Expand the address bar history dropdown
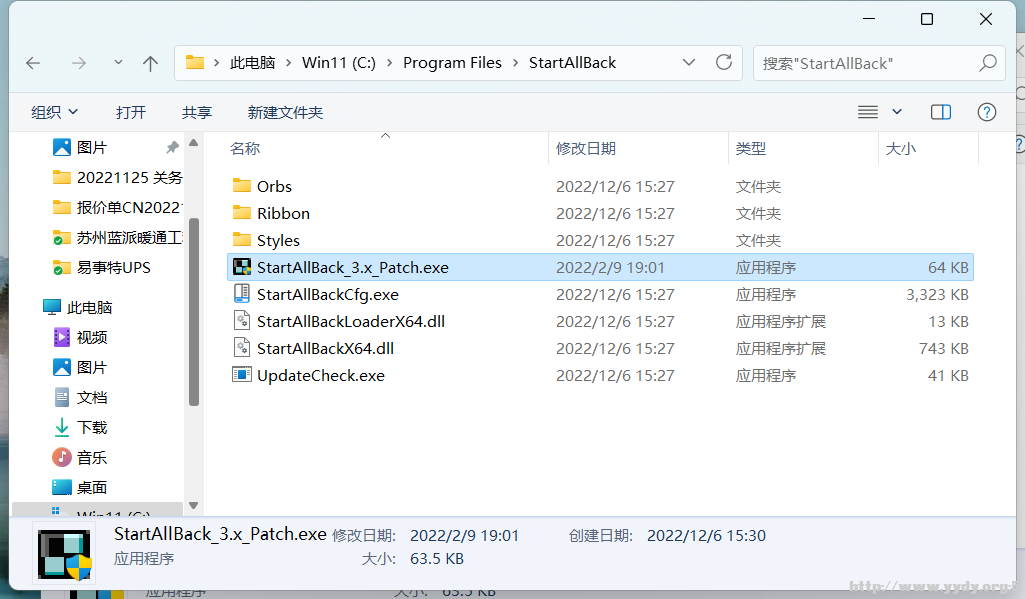 click(688, 63)
